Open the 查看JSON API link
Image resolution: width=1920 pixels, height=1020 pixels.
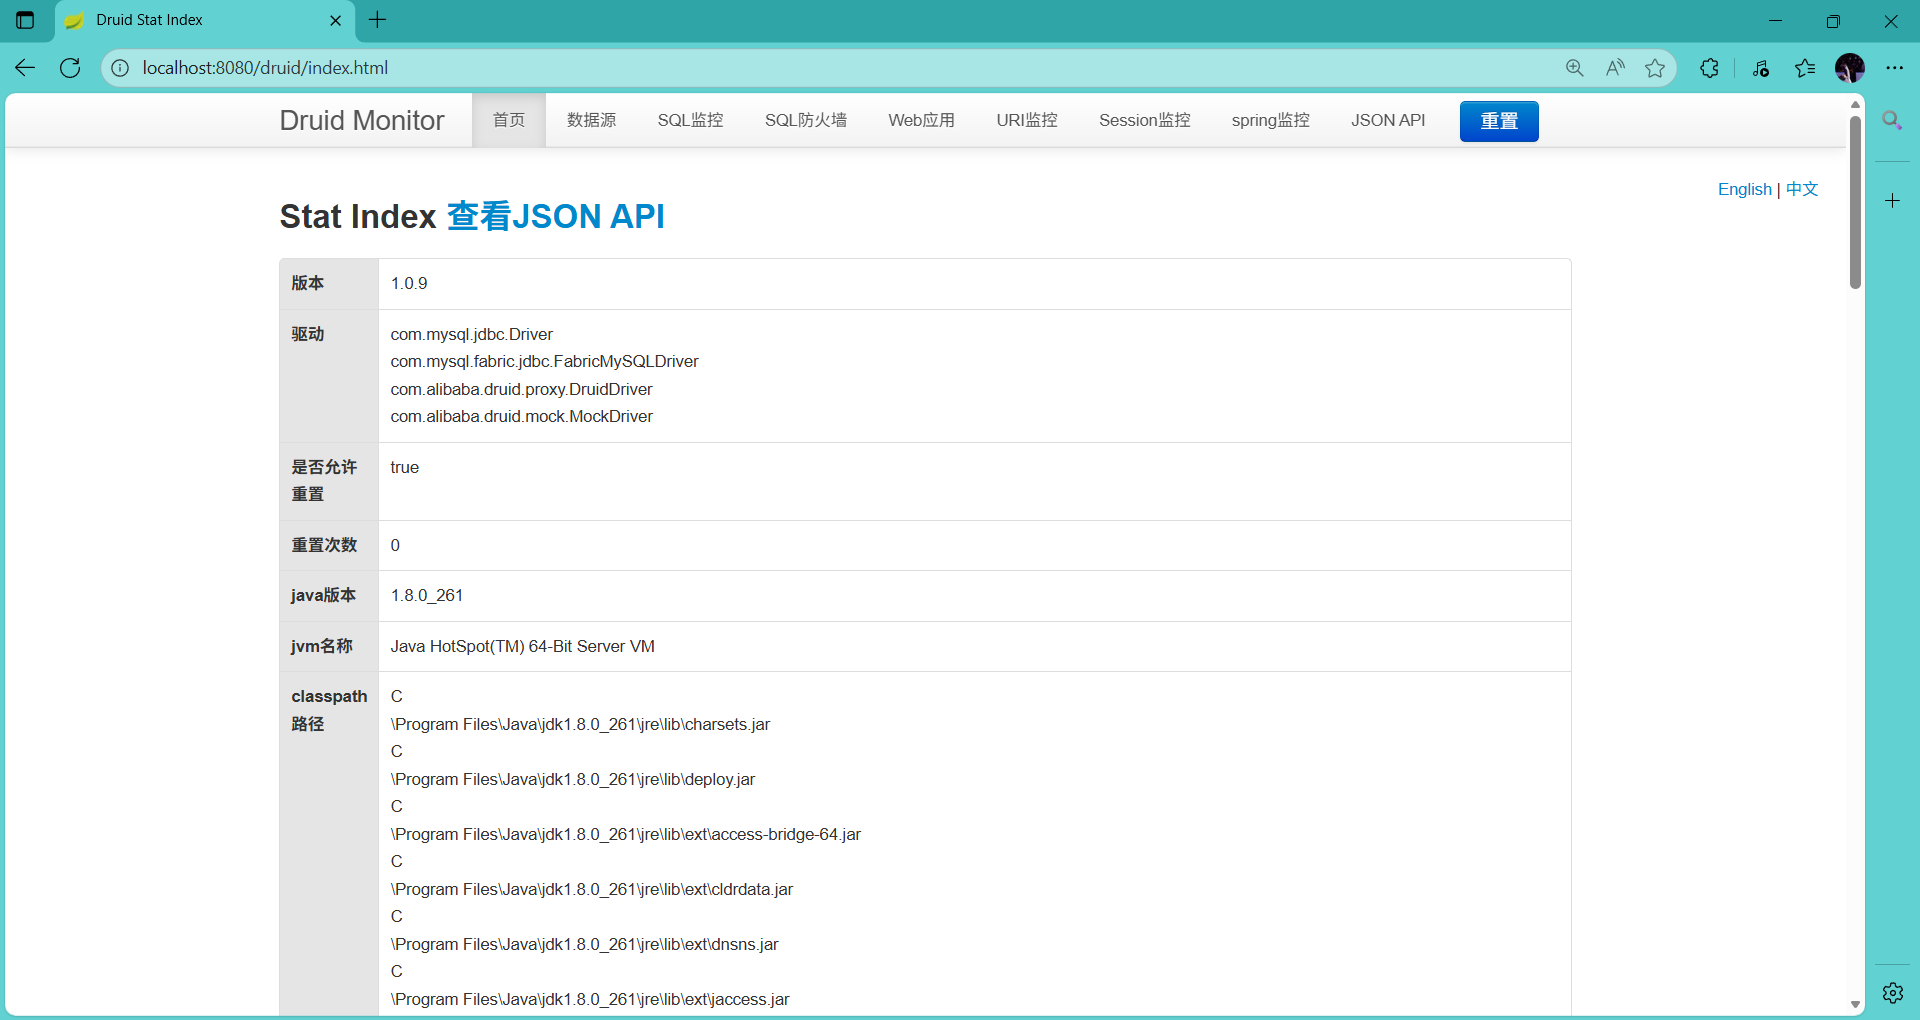(555, 216)
